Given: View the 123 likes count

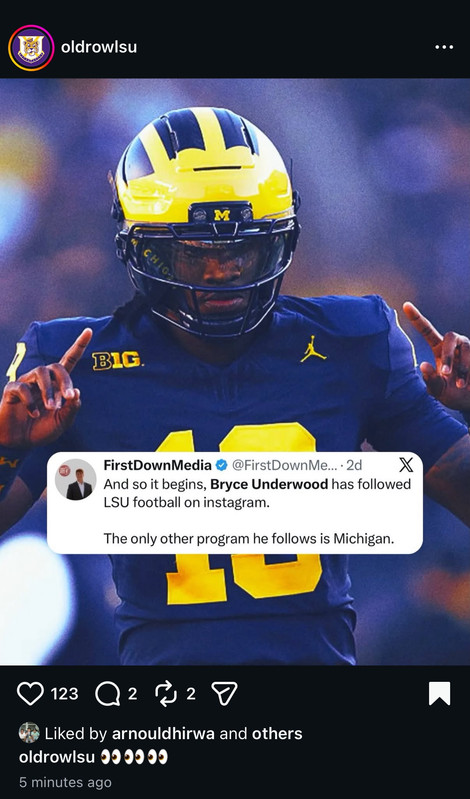Looking at the screenshot, I should click(65, 694).
